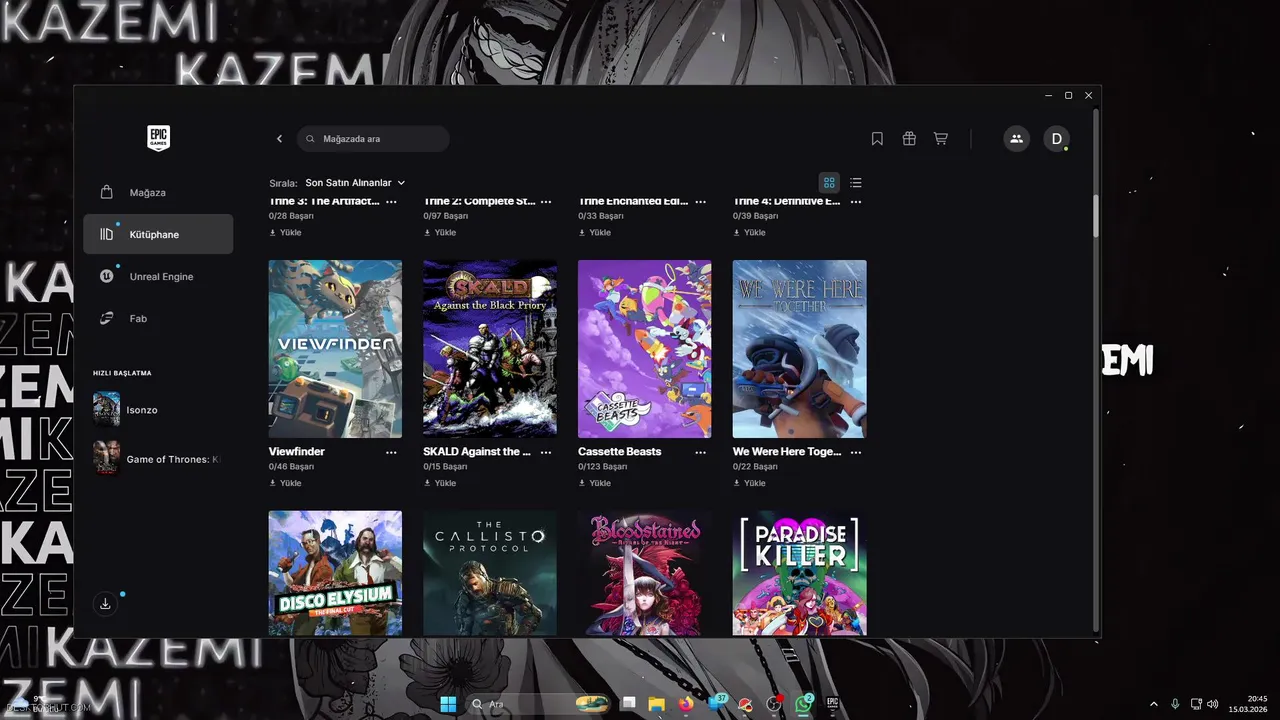The width and height of the screenshot is (1280, 720).
Task: Click the download icon under Cassette Beasts
Action: point(582,483)
